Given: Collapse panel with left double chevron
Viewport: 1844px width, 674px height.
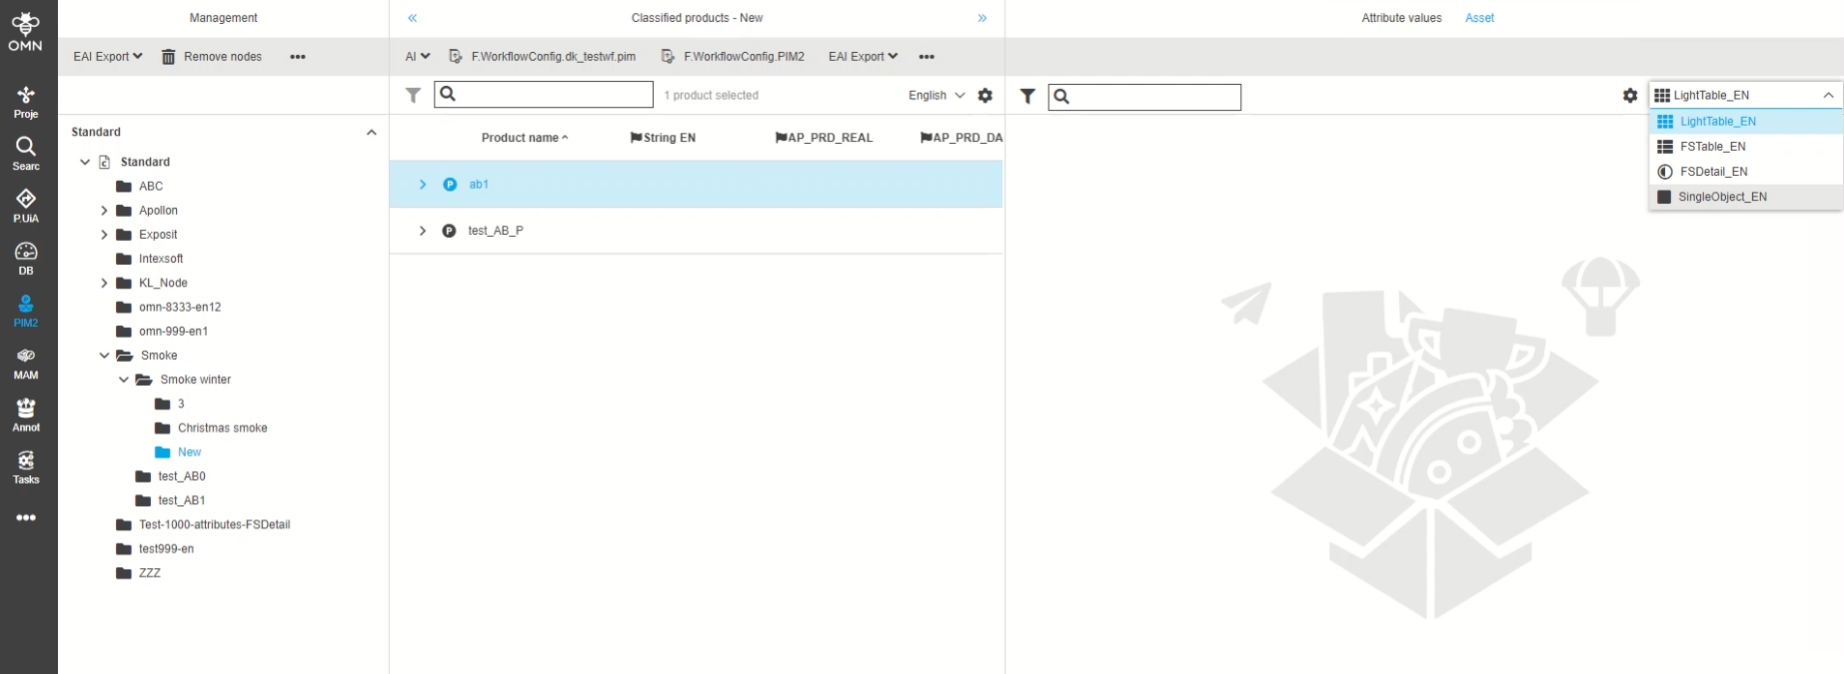Looking at the screenshot, I should (x=412, y=18).
